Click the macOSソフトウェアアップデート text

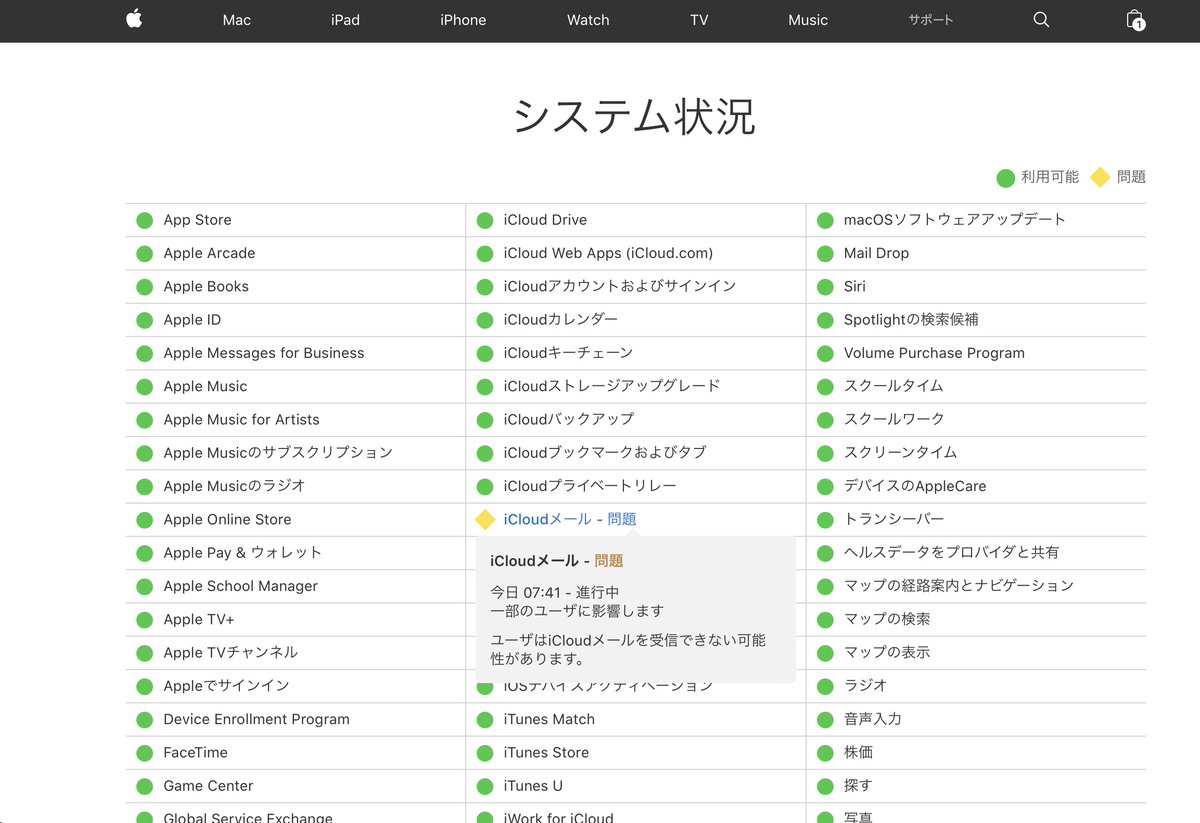coord(954,220)
